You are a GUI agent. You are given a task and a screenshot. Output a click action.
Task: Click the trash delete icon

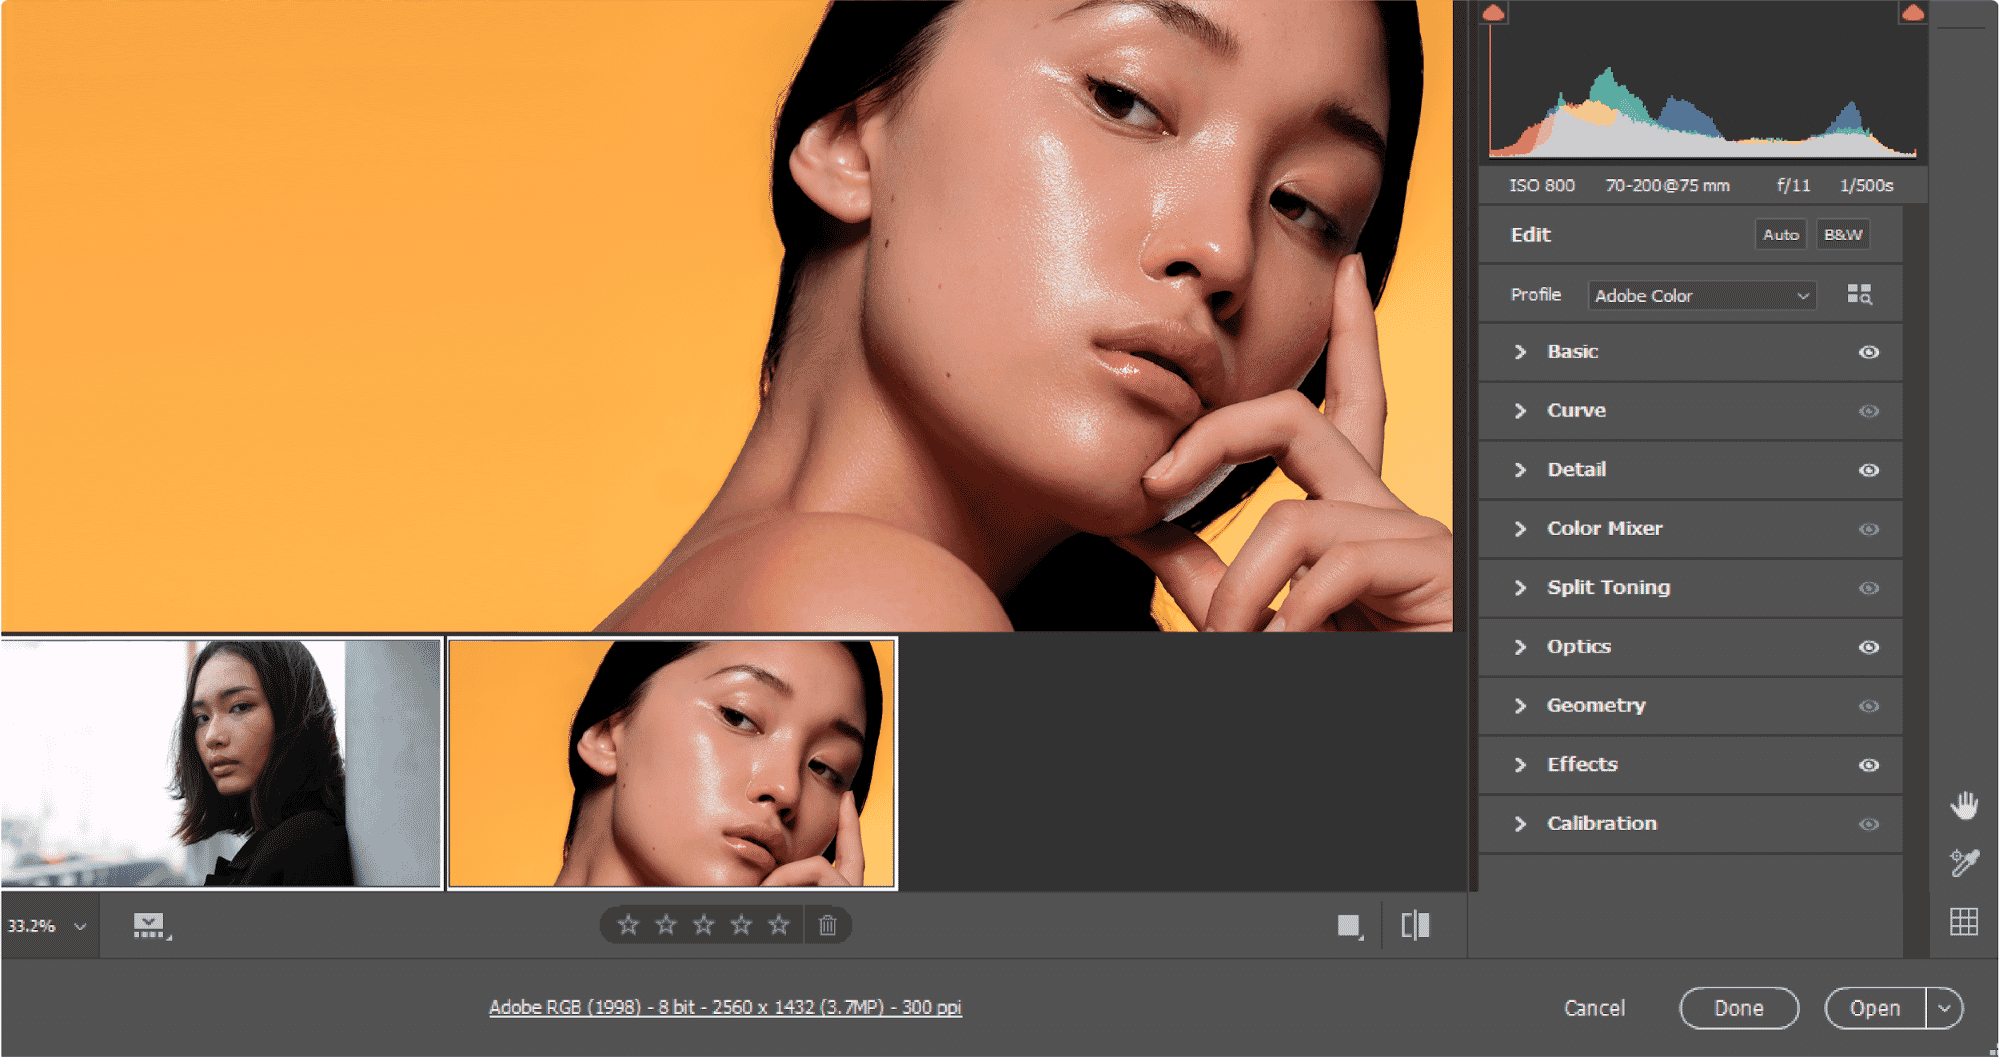click(x=828, y=925)
